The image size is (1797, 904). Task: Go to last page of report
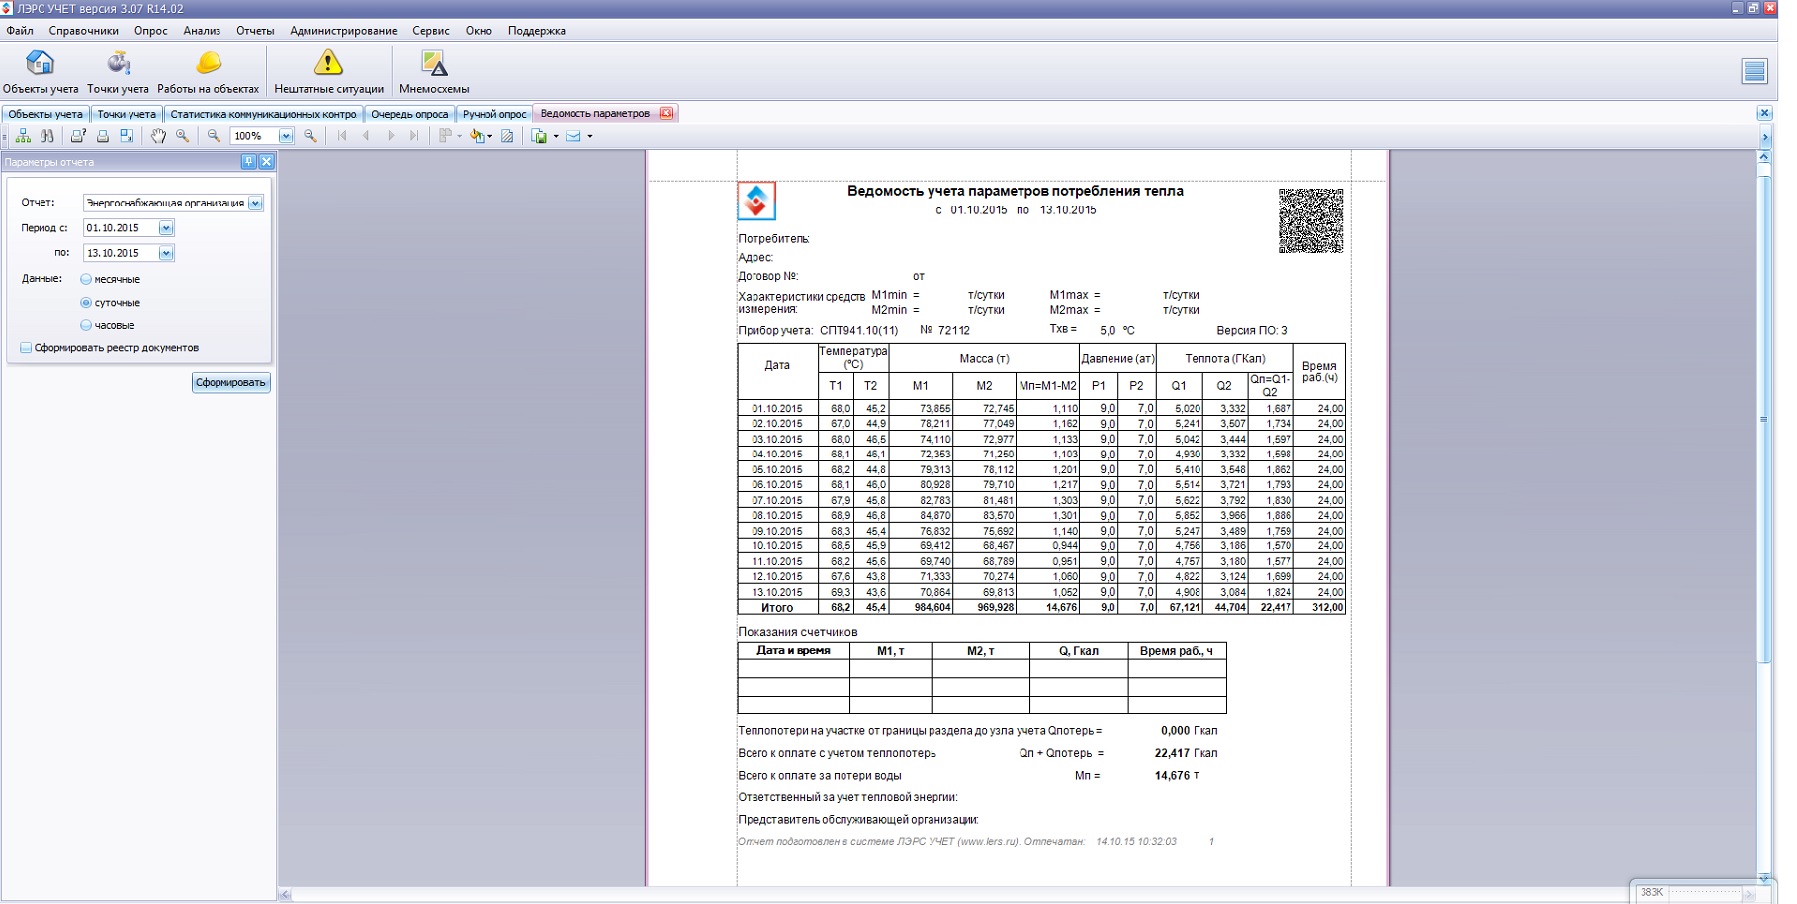(x=414, y=136)
